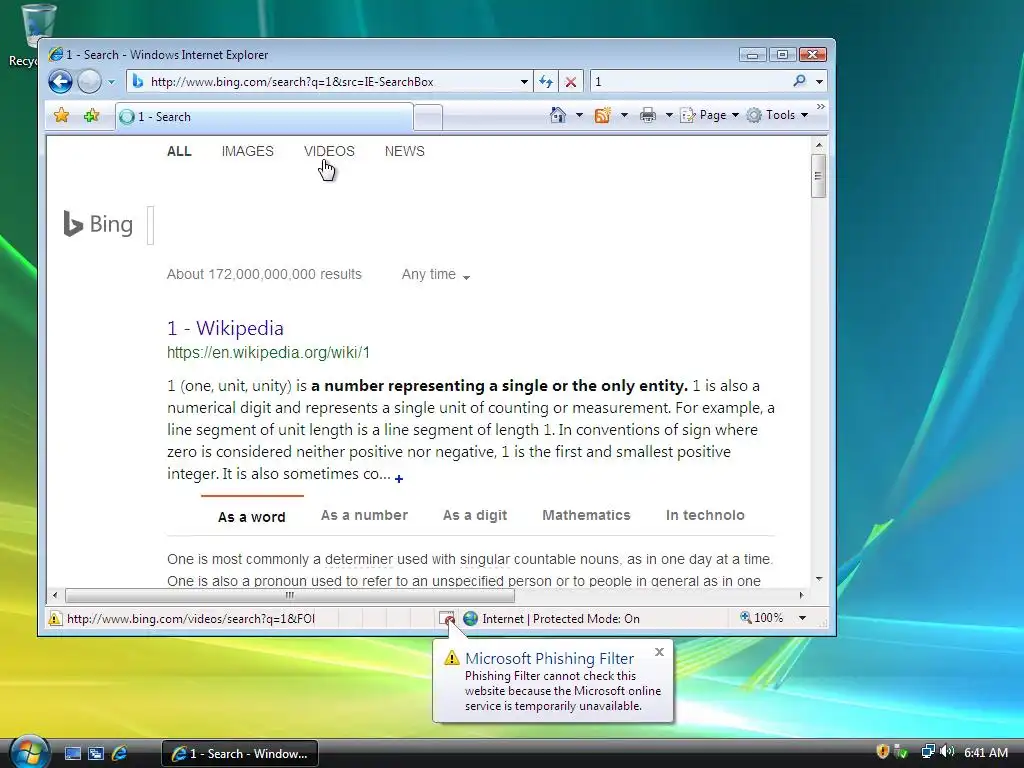Click the vertical scrollbar up arrow

pyautogui.click(x=818, y=145)
